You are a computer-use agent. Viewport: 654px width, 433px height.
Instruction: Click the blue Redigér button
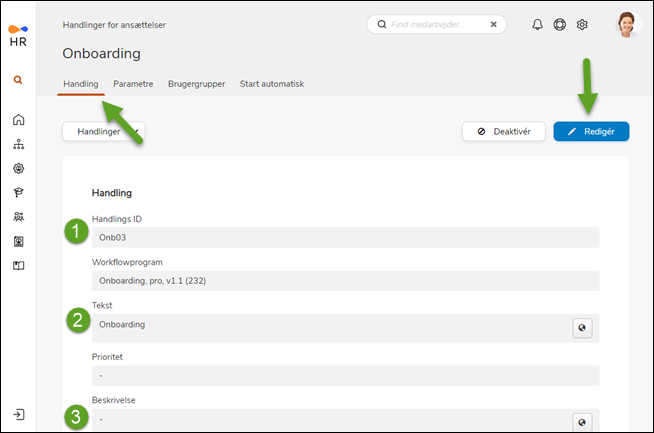[591, 131]
